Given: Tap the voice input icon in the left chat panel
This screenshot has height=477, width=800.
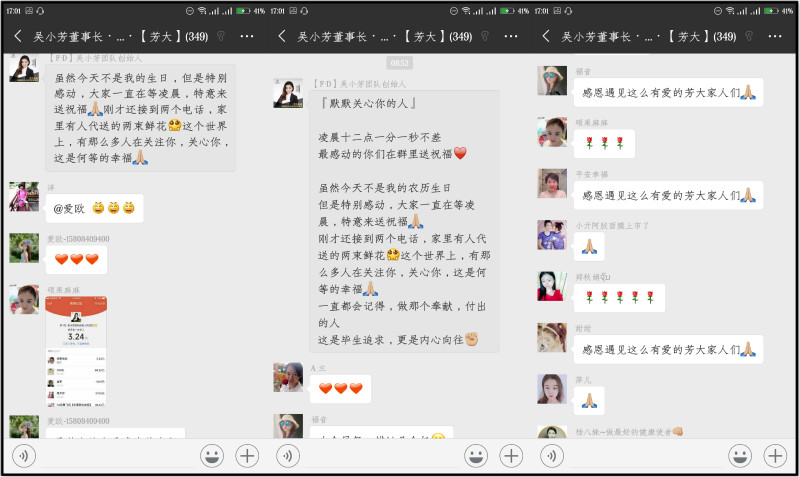Looking at the screenshot, I should click(25, 456).
